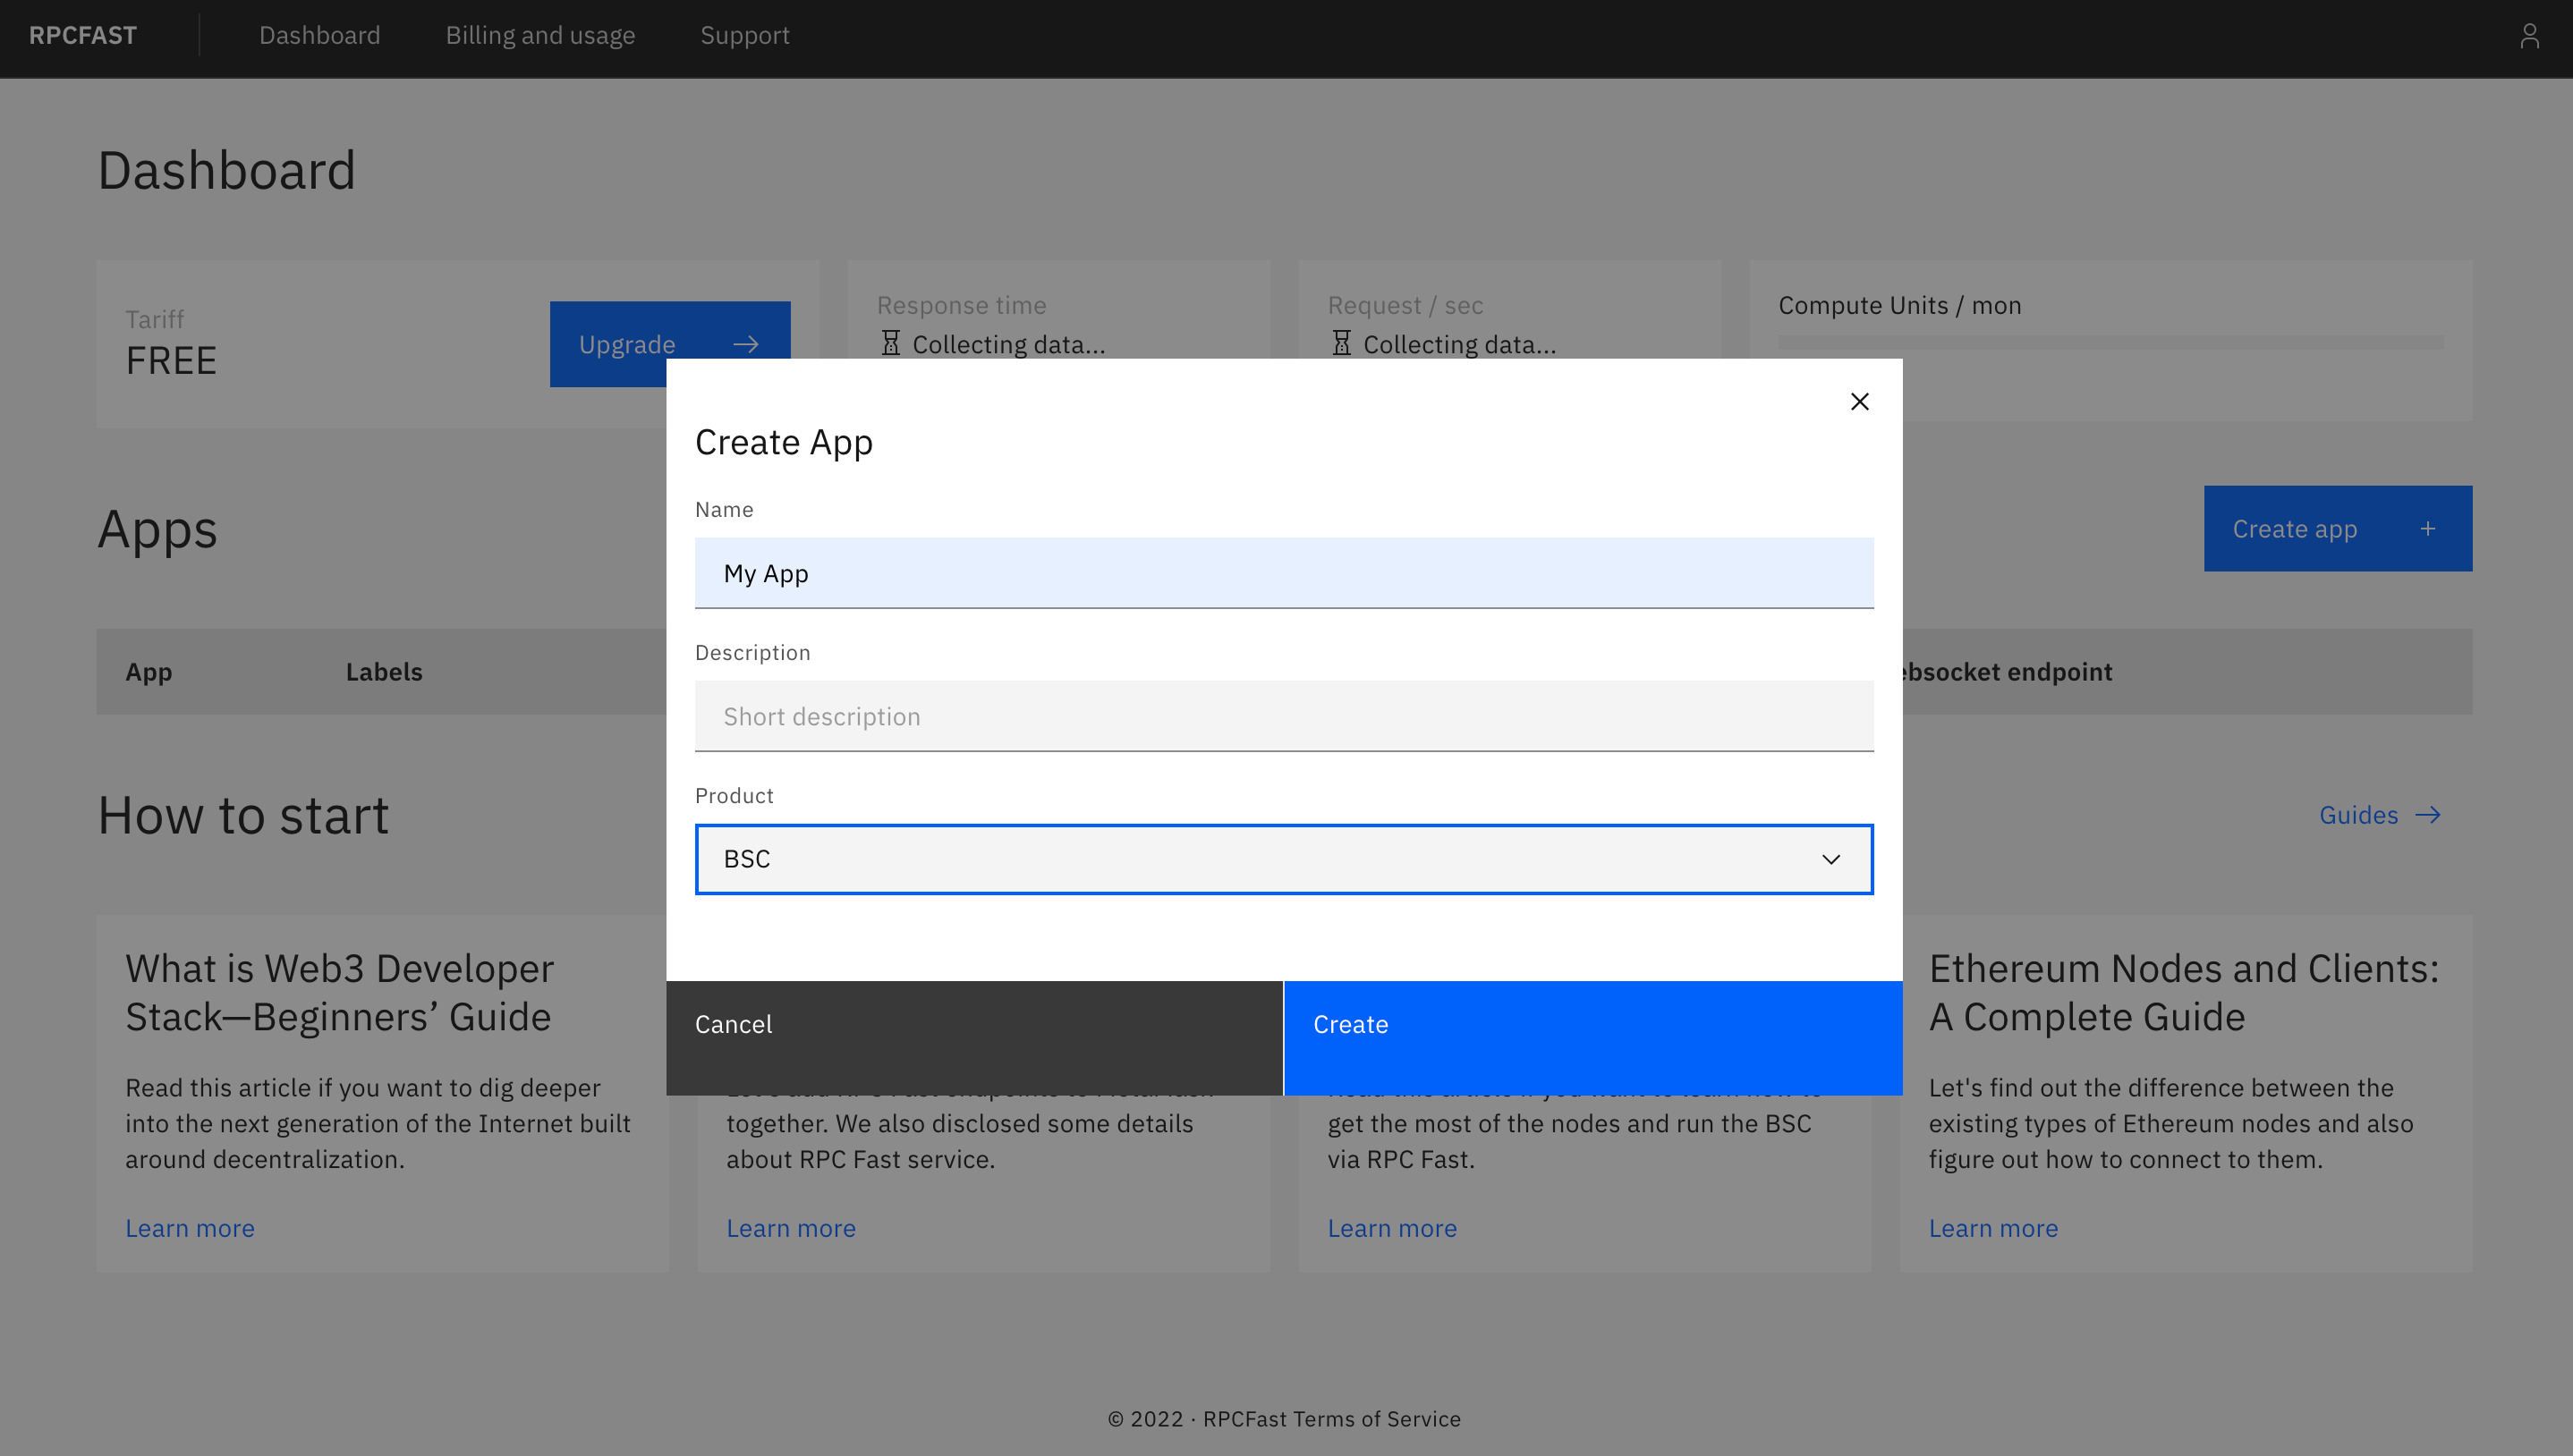The height and width of the screenshot is (1456, 2573).
Task: Open Learn more under Ethereum Nodes and Clients
Action: (x=1993, y=1227)
